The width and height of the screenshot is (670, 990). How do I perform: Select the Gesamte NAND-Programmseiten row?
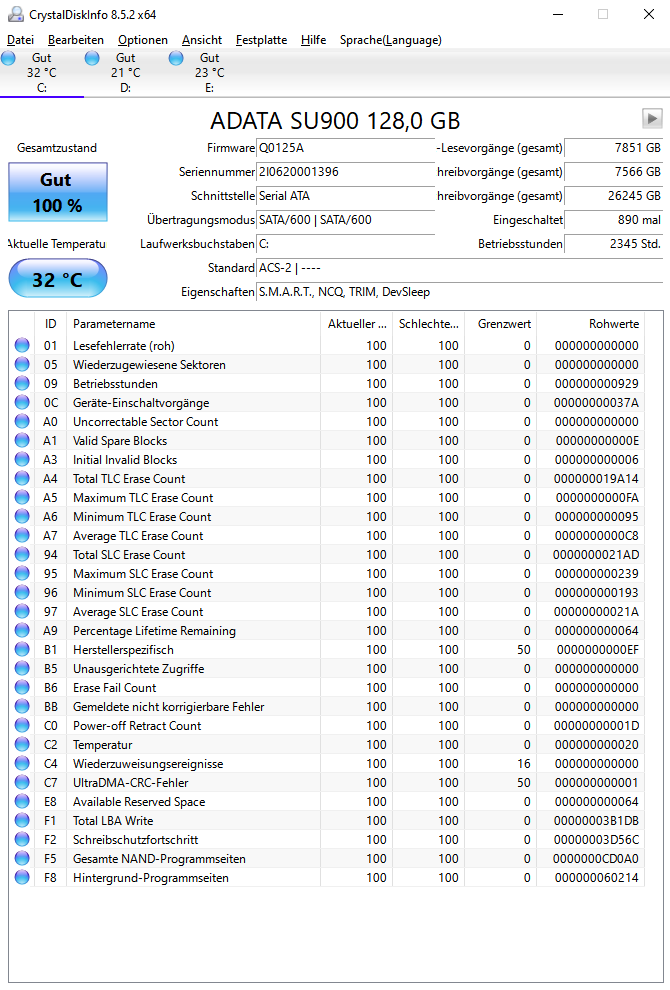[326, 858]
